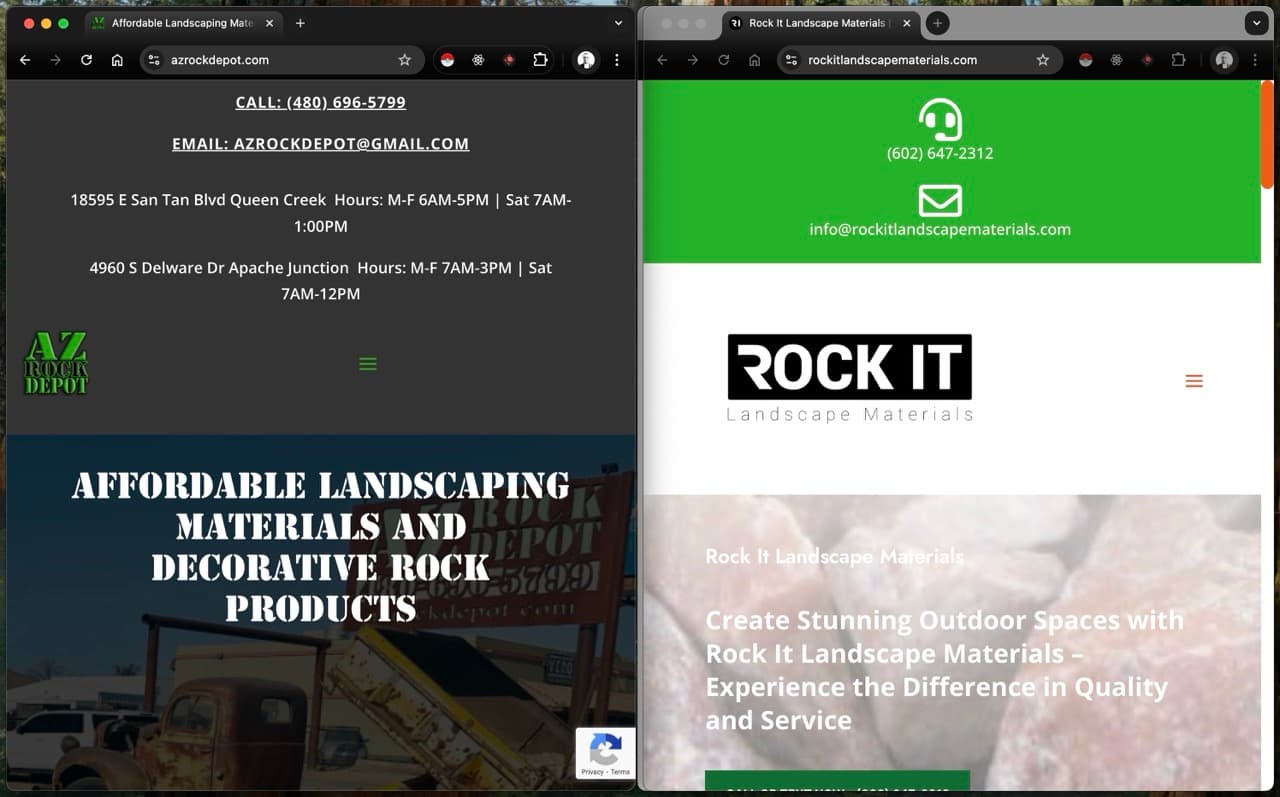Email info@rockitlandscapematerials.com link
The image size is (1280, 797).
[940, 229]
